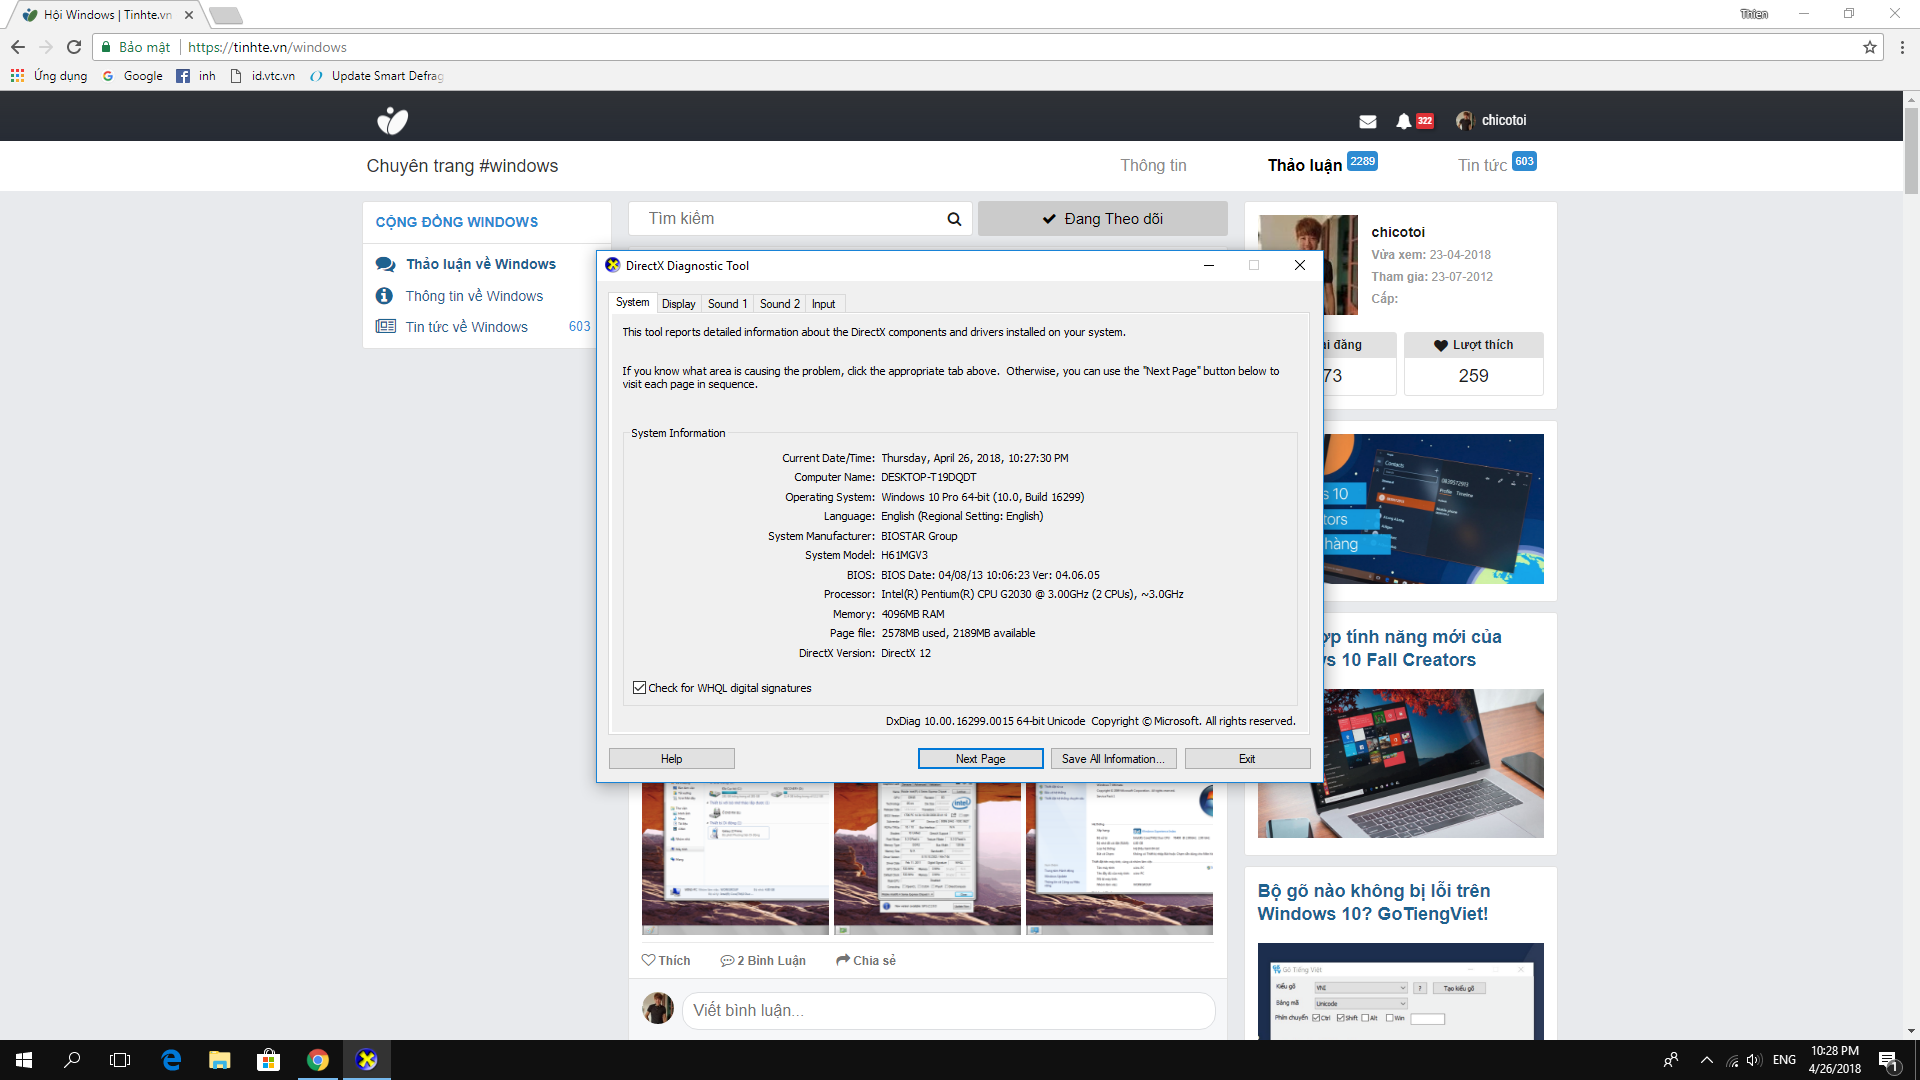Screen dimensions: 1920x1080
Task: Show hidden system tray icons
Action: pos(1707,1060)
